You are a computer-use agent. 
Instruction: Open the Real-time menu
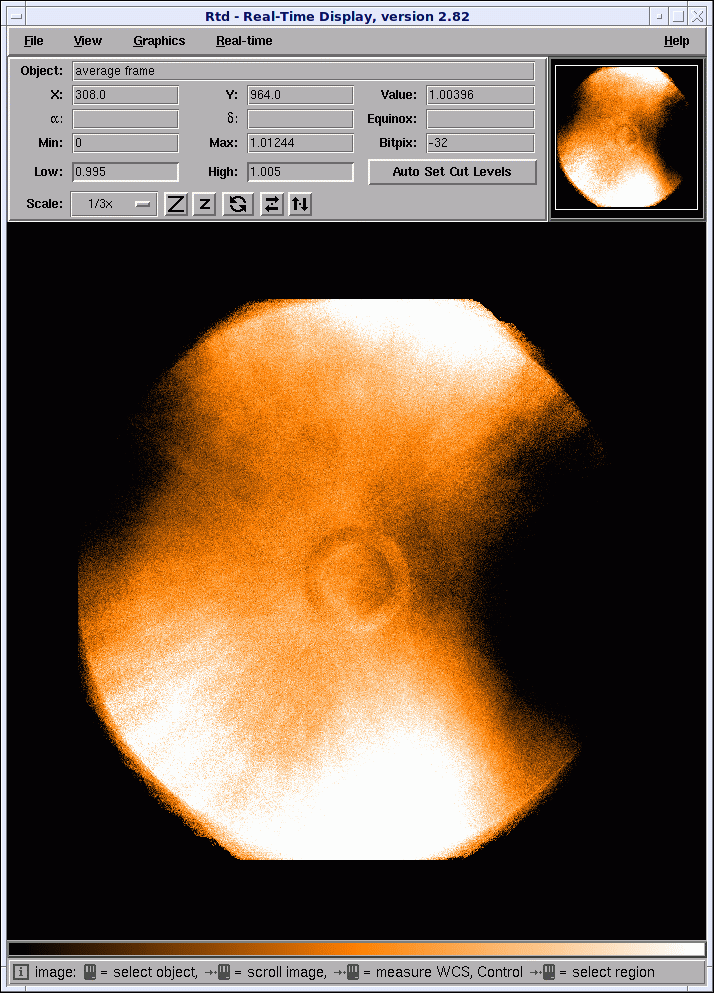[x=244, y=41]
